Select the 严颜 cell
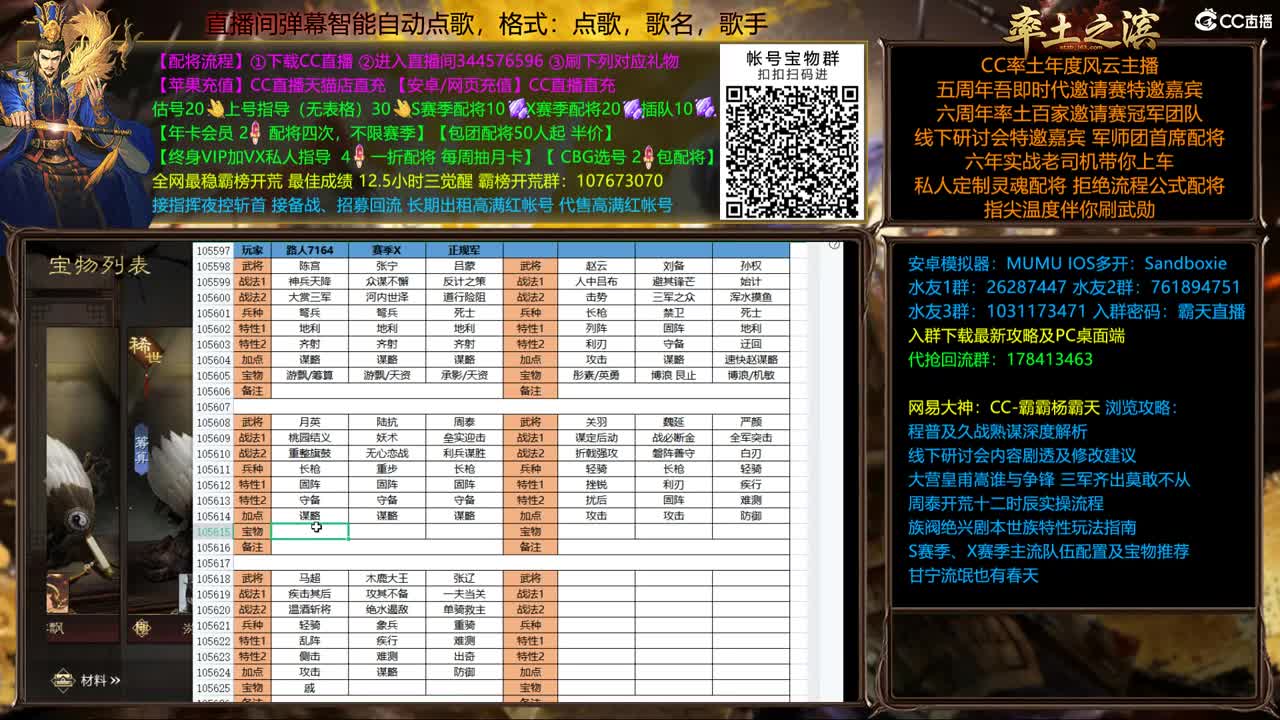 point(751,422)
